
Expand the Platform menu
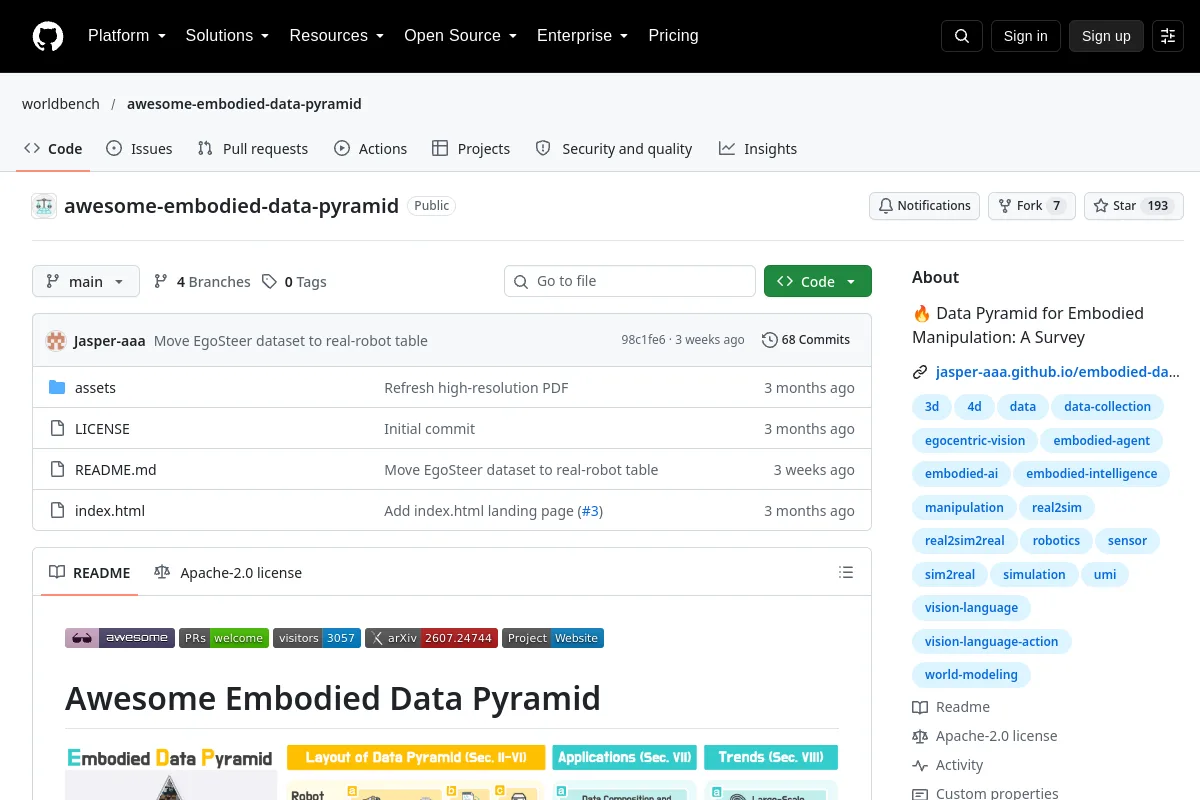(x=127, y=36)
